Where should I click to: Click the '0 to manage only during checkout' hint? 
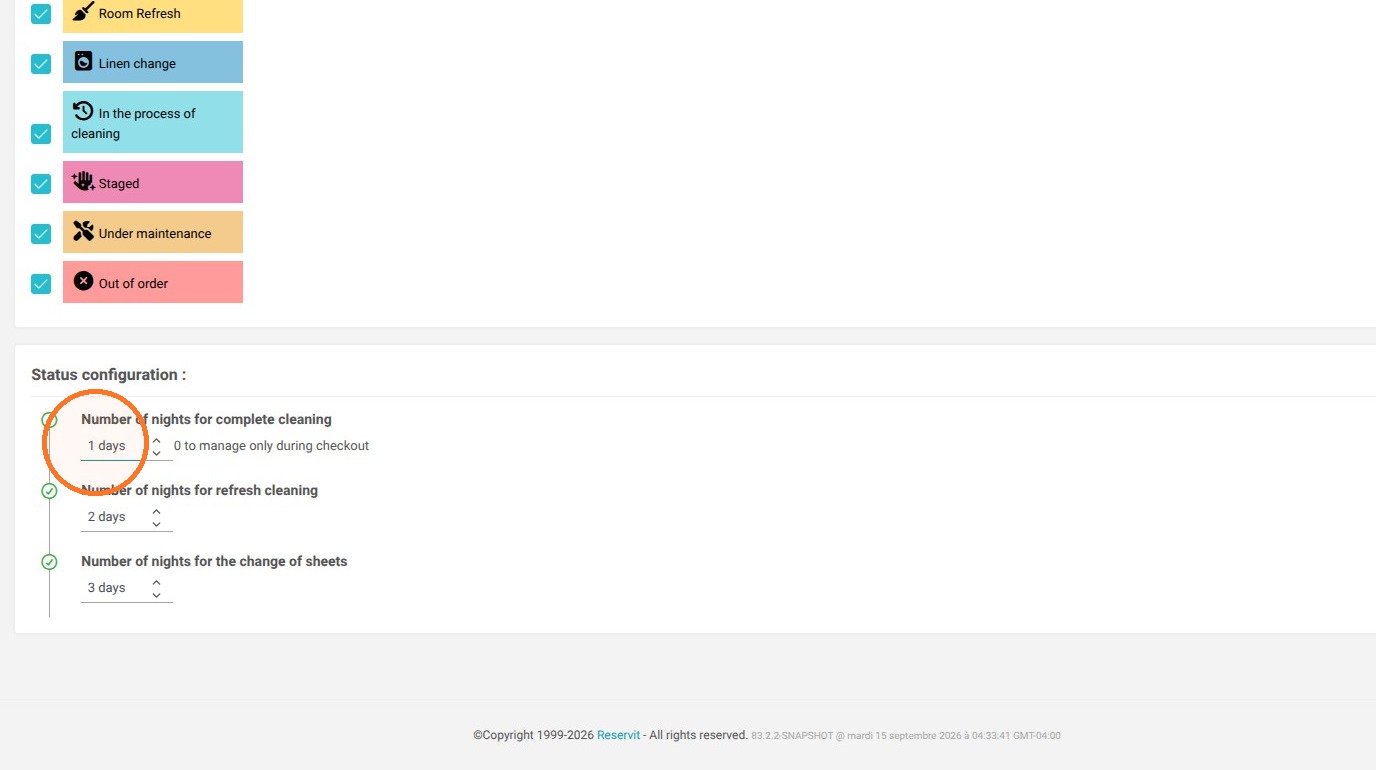tap(271, 446)
